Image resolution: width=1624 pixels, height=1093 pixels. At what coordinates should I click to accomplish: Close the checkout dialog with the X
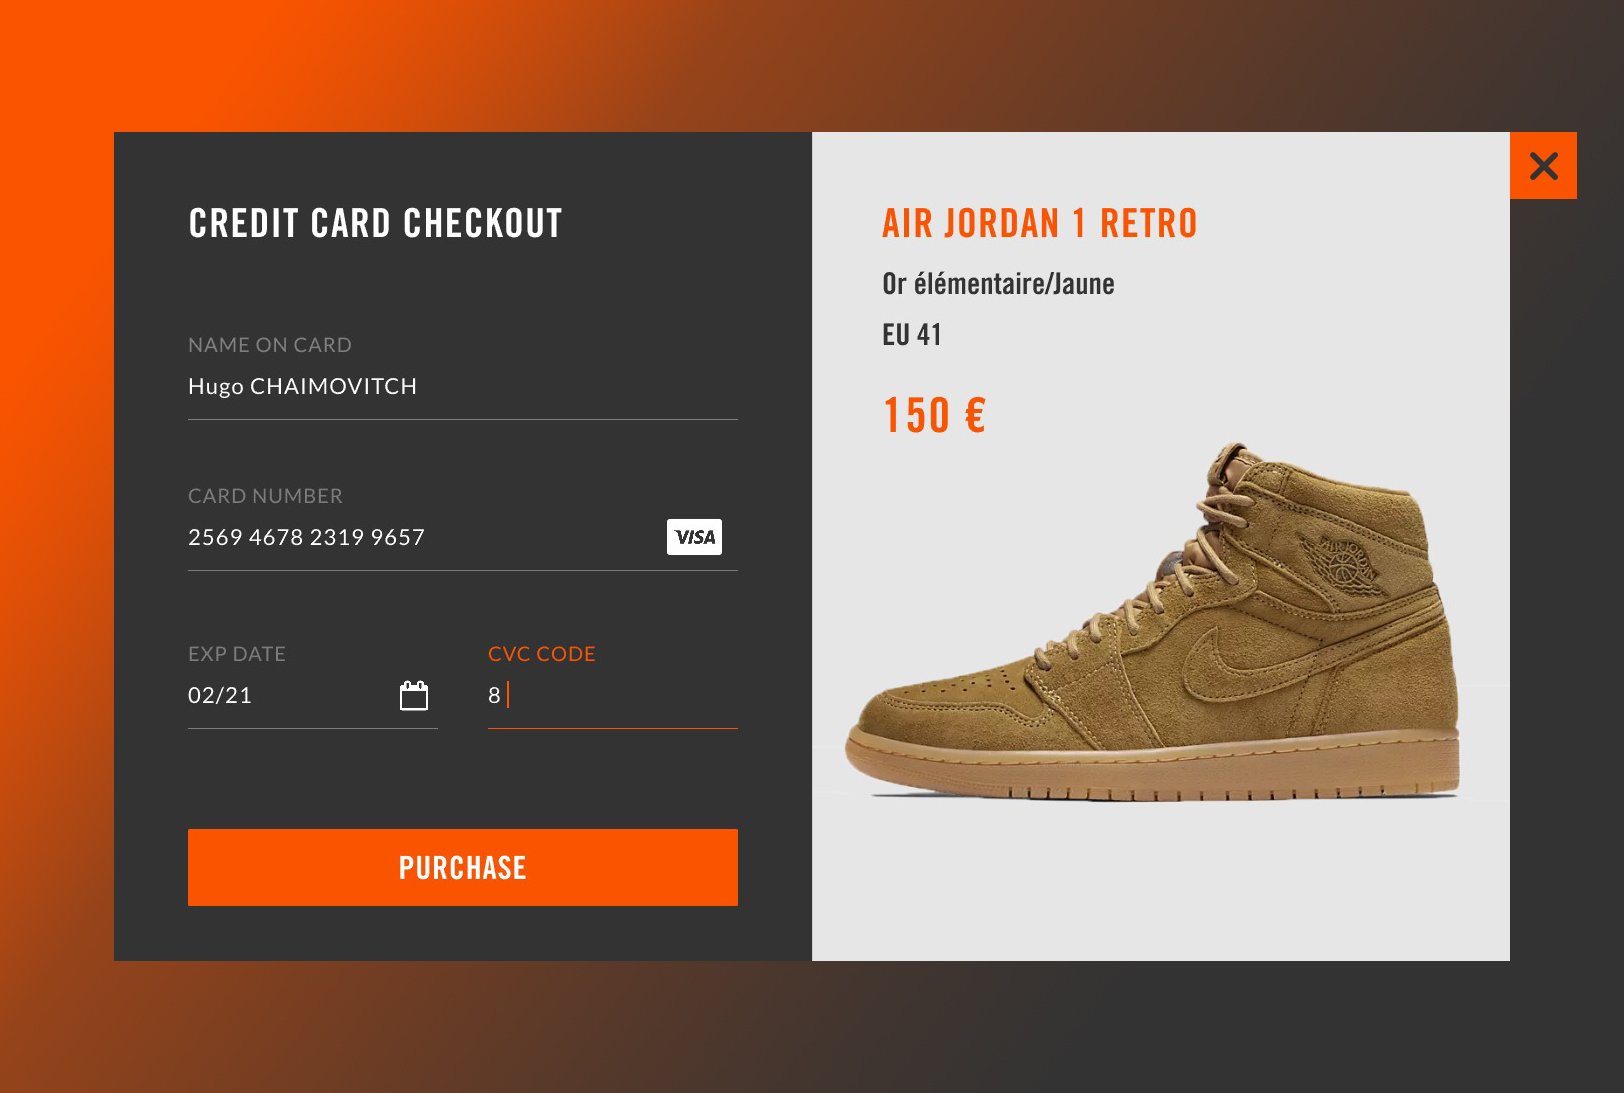[1543, 165]
